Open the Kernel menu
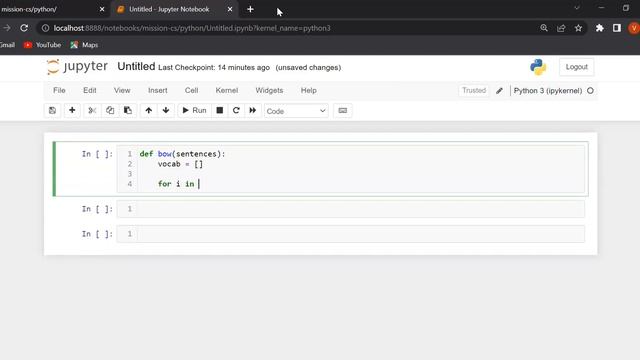The height and width of the screenshot is (360, 640). click(227, 91)
